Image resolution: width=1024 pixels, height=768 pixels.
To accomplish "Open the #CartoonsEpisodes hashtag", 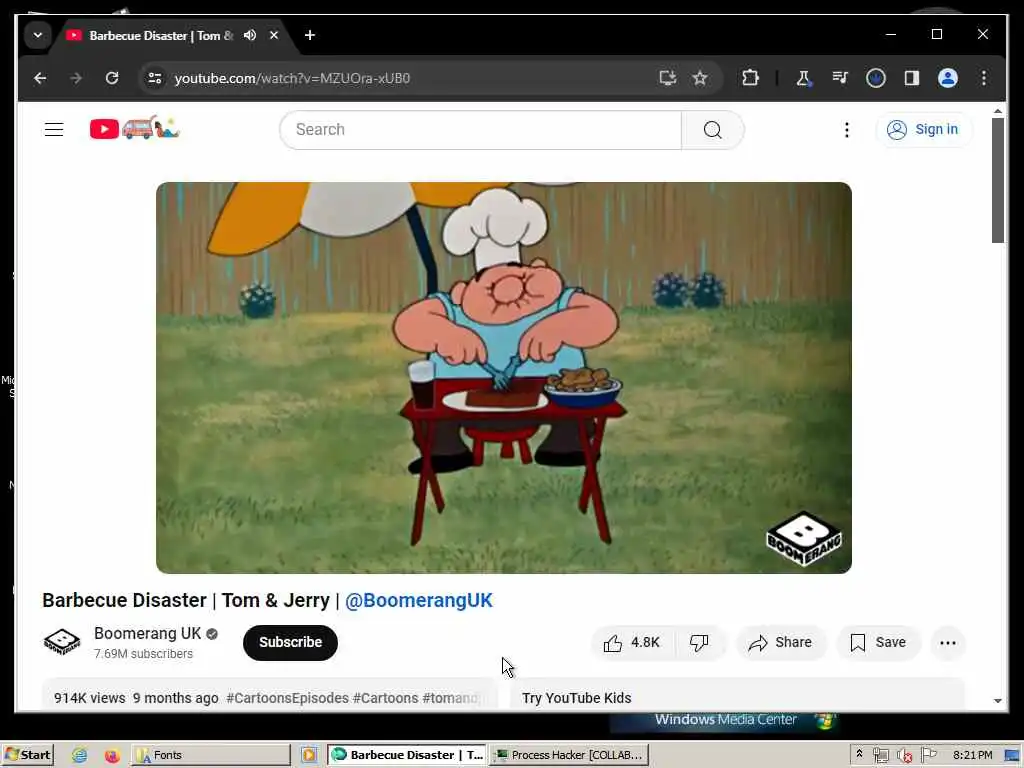I will click(x=287, y=698).
